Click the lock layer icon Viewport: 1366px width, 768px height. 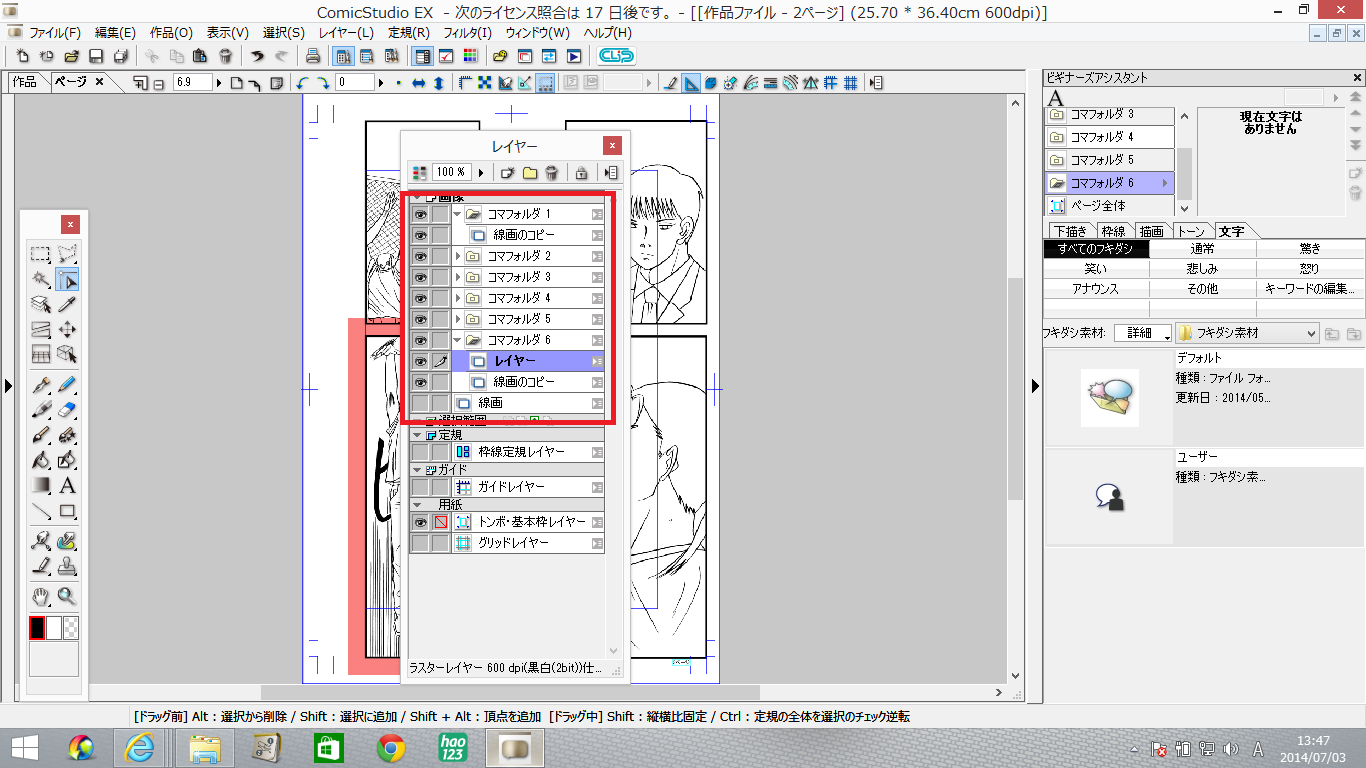coord(581,173)
